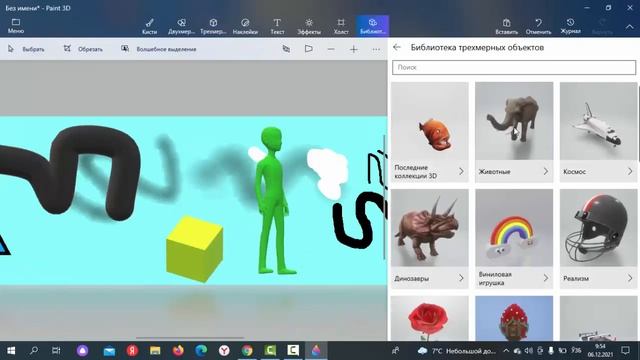Open the 2D shapes tab
This screenshot has width=640, height=360.
point(181,26)
